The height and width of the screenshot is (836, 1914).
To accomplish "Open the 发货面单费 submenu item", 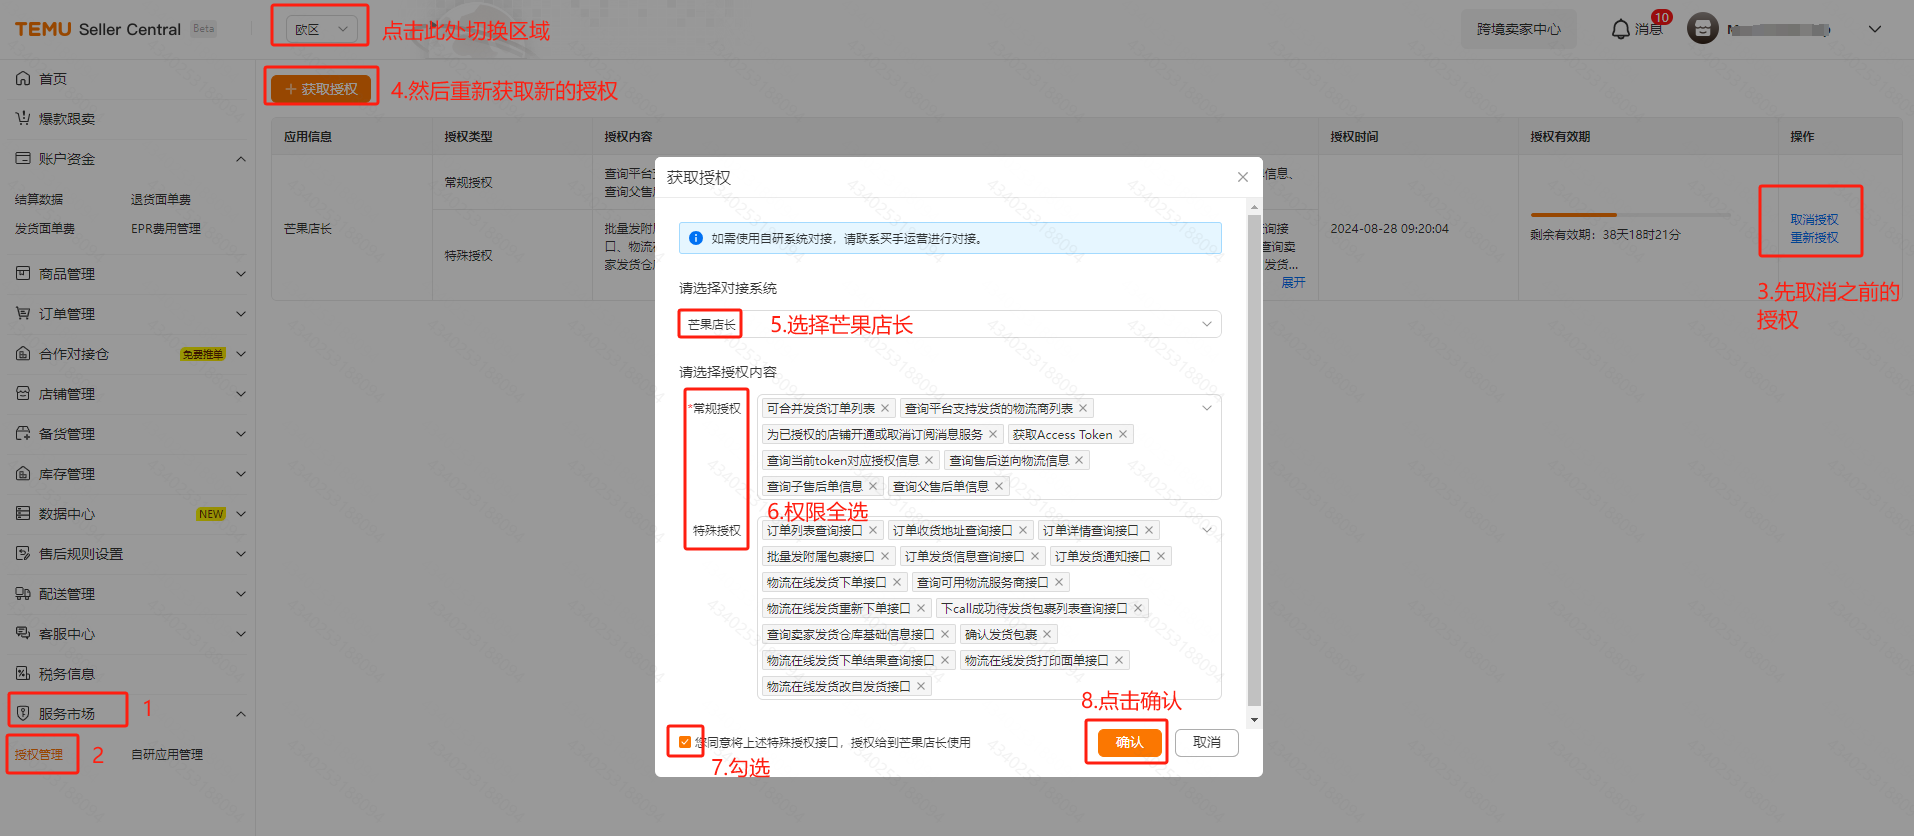I will tap(45, 229).
